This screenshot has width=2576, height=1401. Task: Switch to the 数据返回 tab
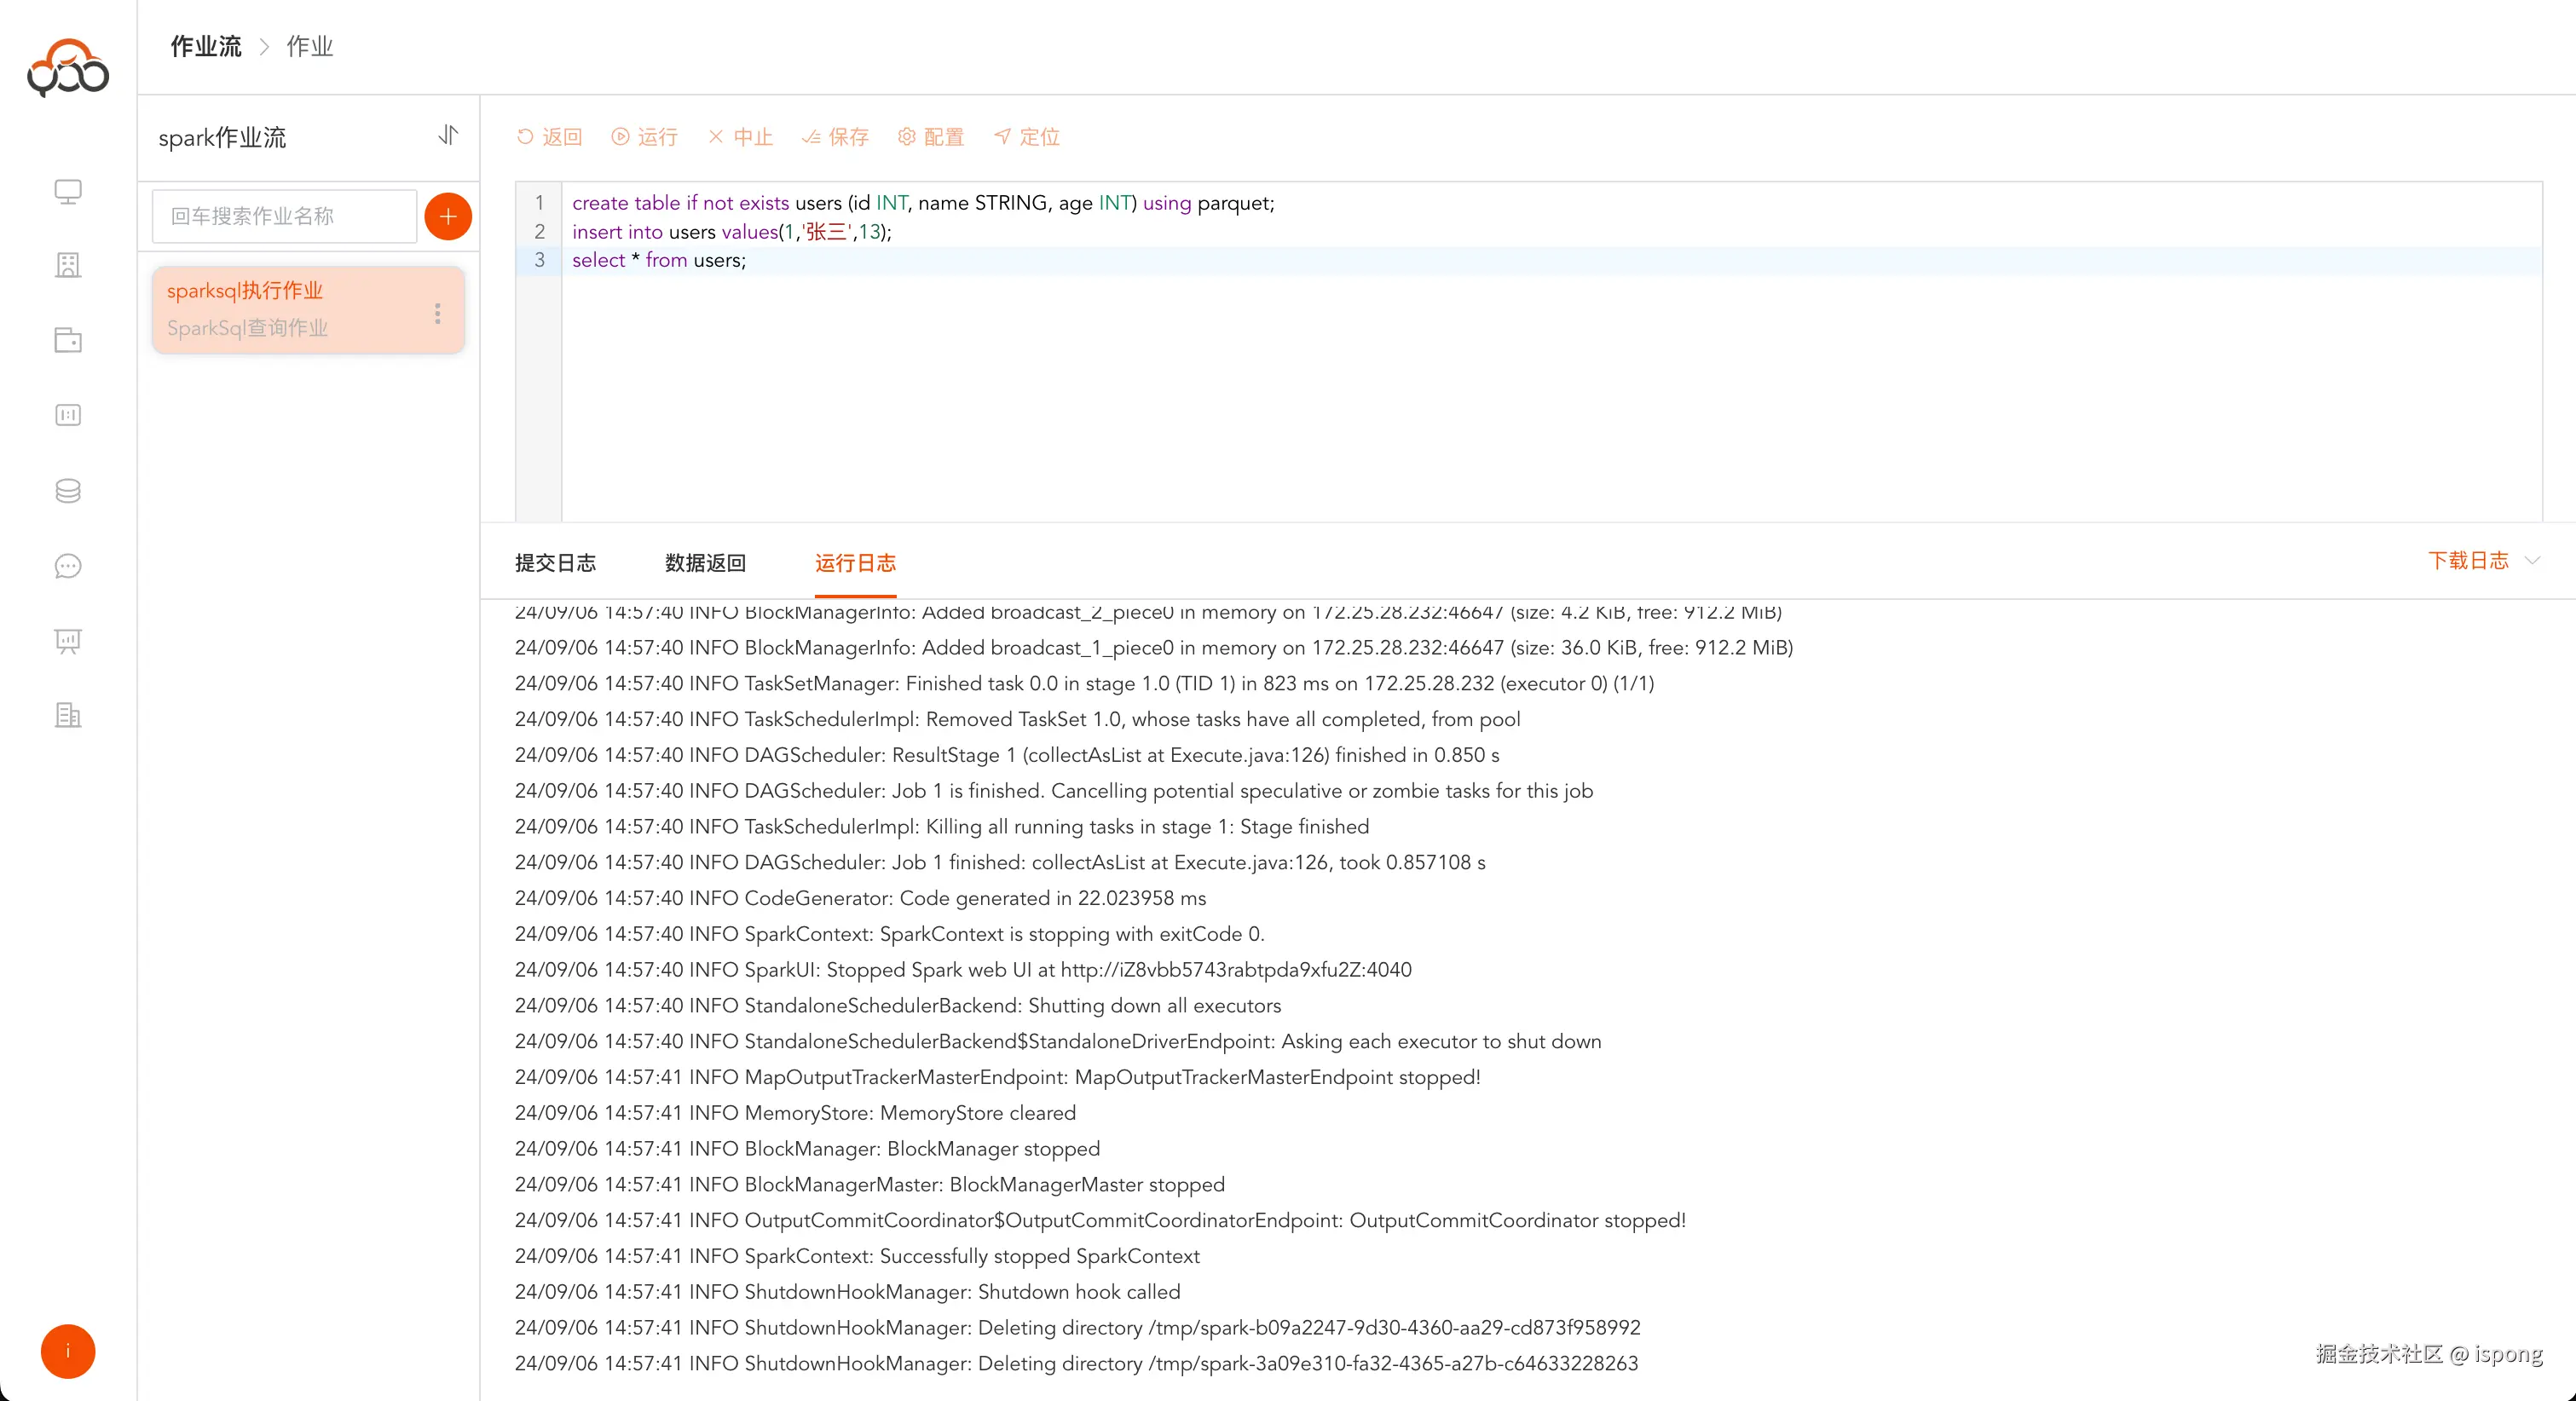pyautogui.click(x=705, y=563)
